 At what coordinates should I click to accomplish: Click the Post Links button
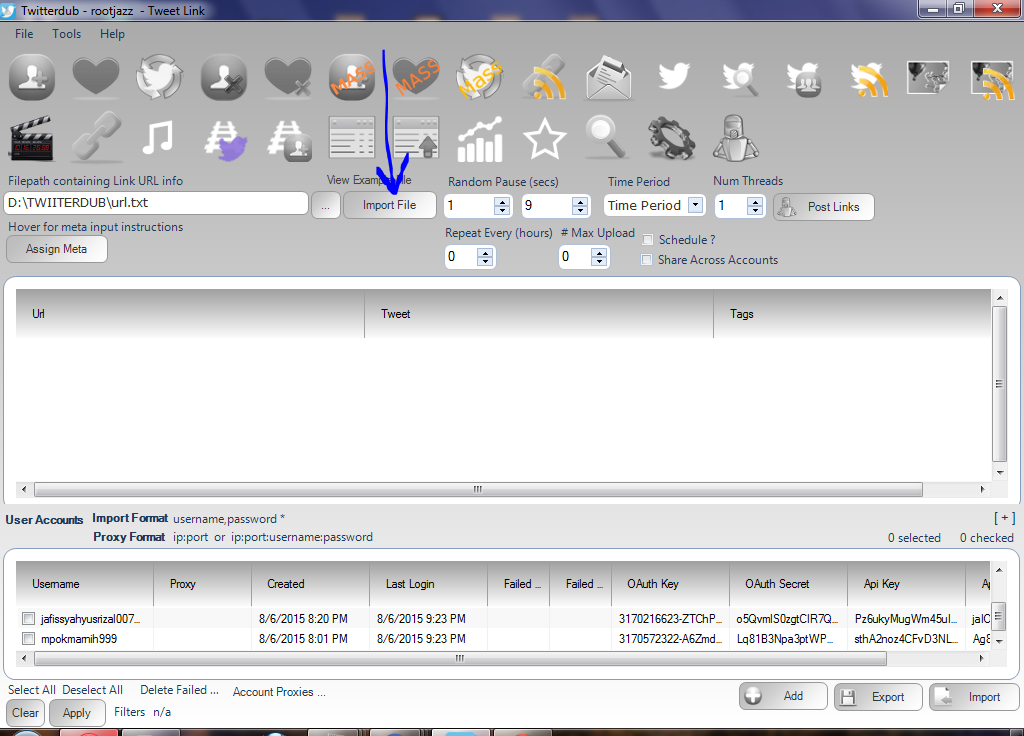(x=824, y=207)
